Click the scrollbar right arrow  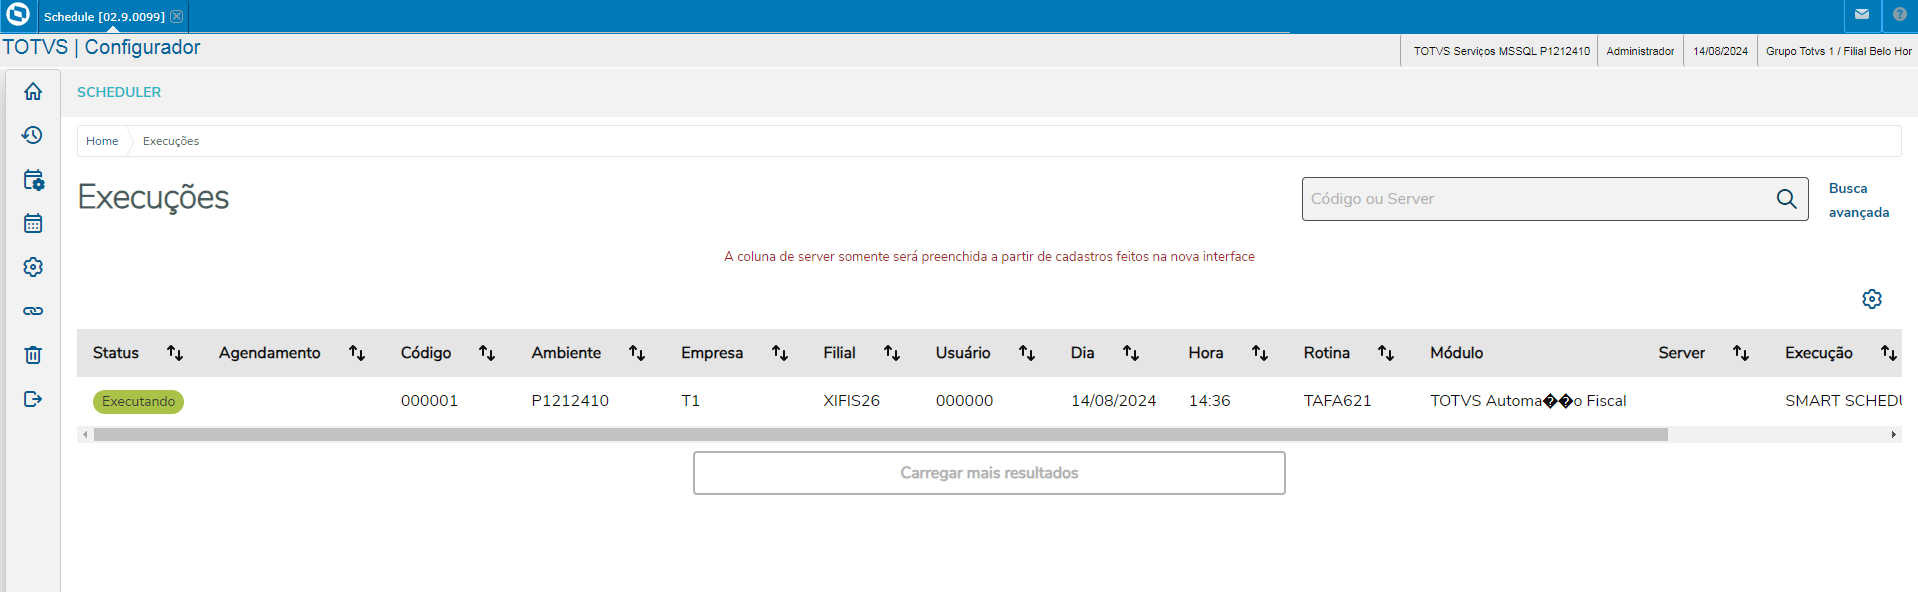[x=1893, y=435]
